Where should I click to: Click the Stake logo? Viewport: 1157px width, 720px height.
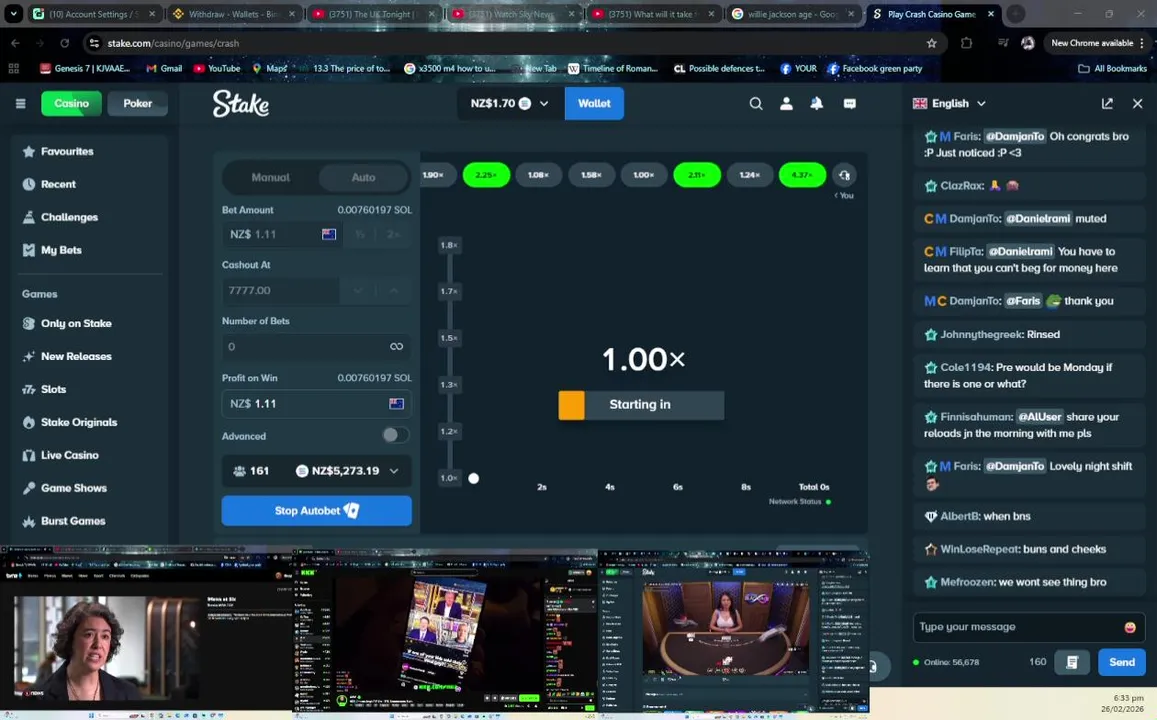(241, 103)
